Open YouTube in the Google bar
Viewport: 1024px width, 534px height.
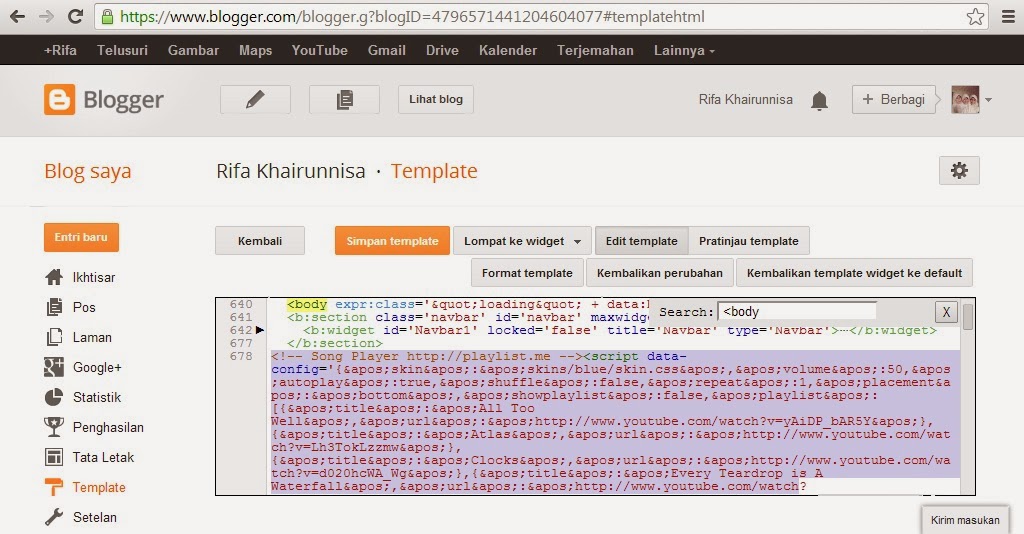pos(319,50)
